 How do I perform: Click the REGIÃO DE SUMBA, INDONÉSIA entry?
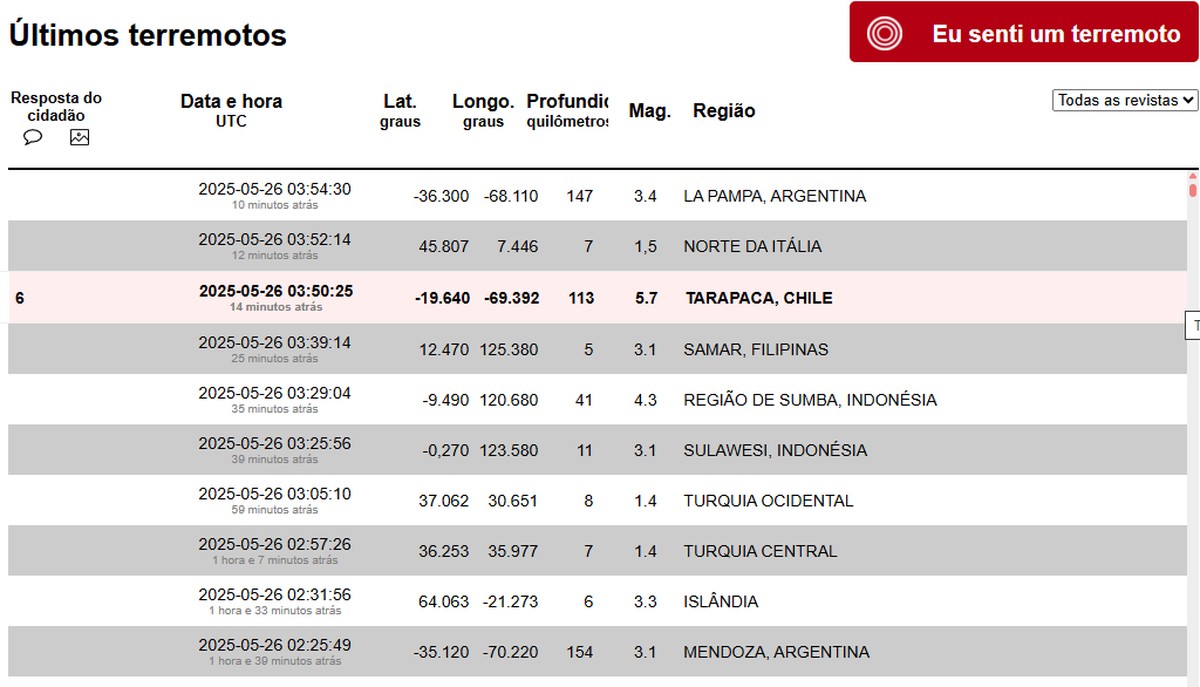click(x=810, y=400)
